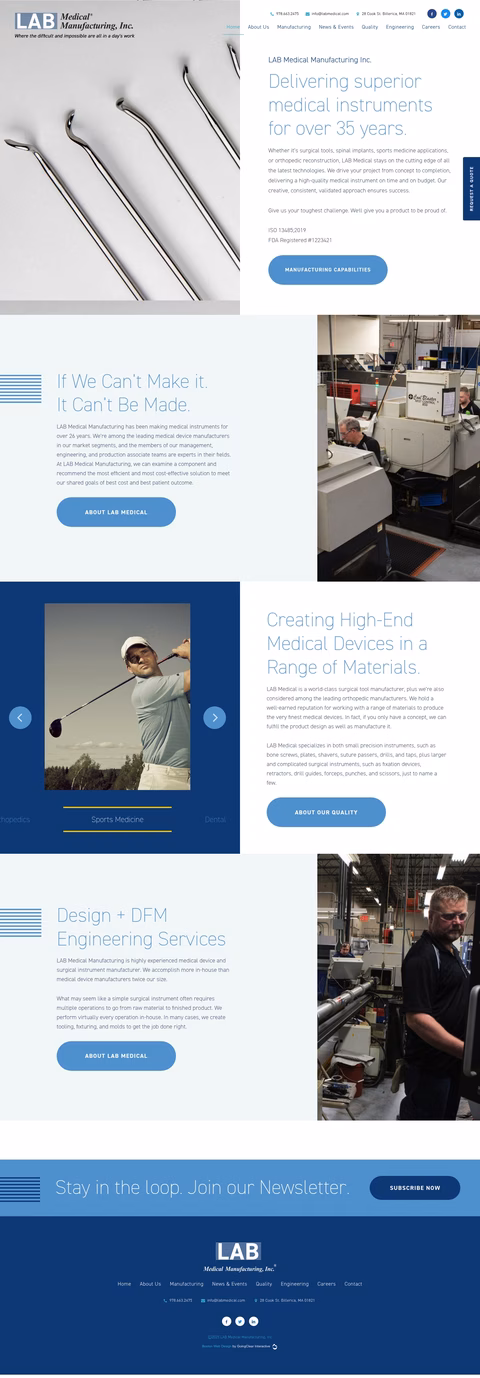Open Manufacturing in footer navigation

pos(187,1284)
